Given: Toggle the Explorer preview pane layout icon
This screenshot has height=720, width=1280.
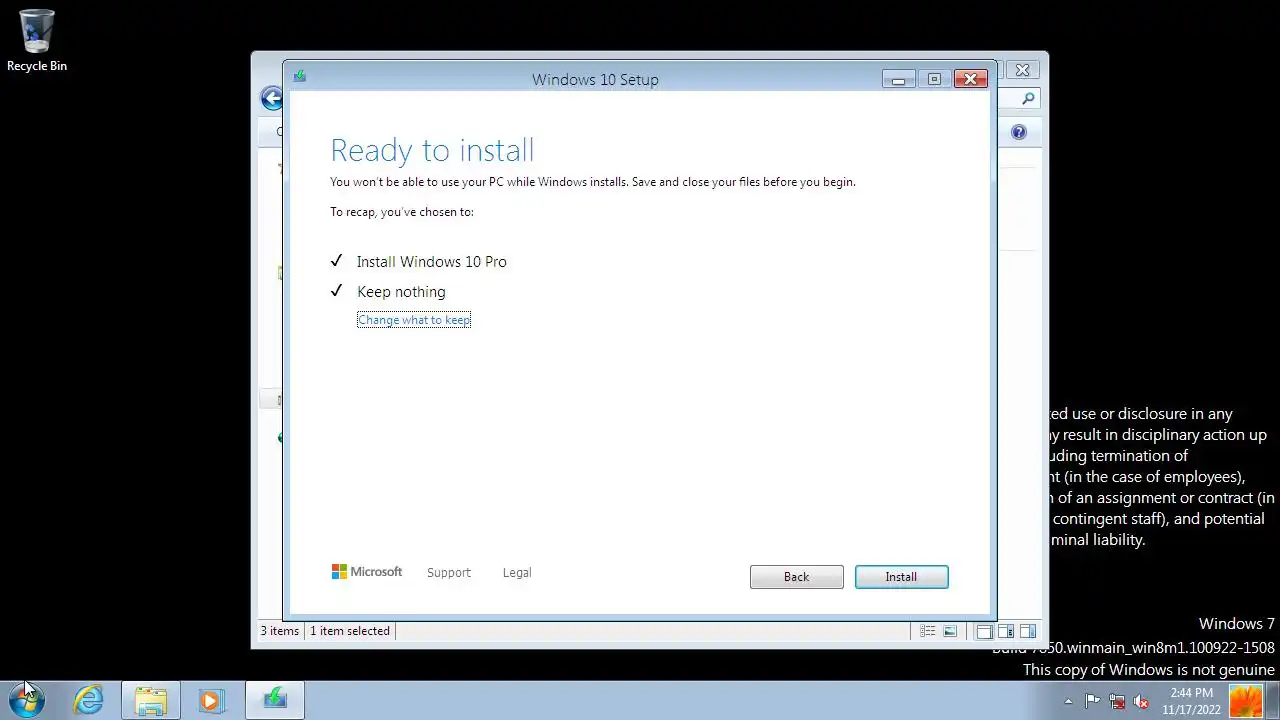Looking at the screenshot, I should [x=1028, y=632].
